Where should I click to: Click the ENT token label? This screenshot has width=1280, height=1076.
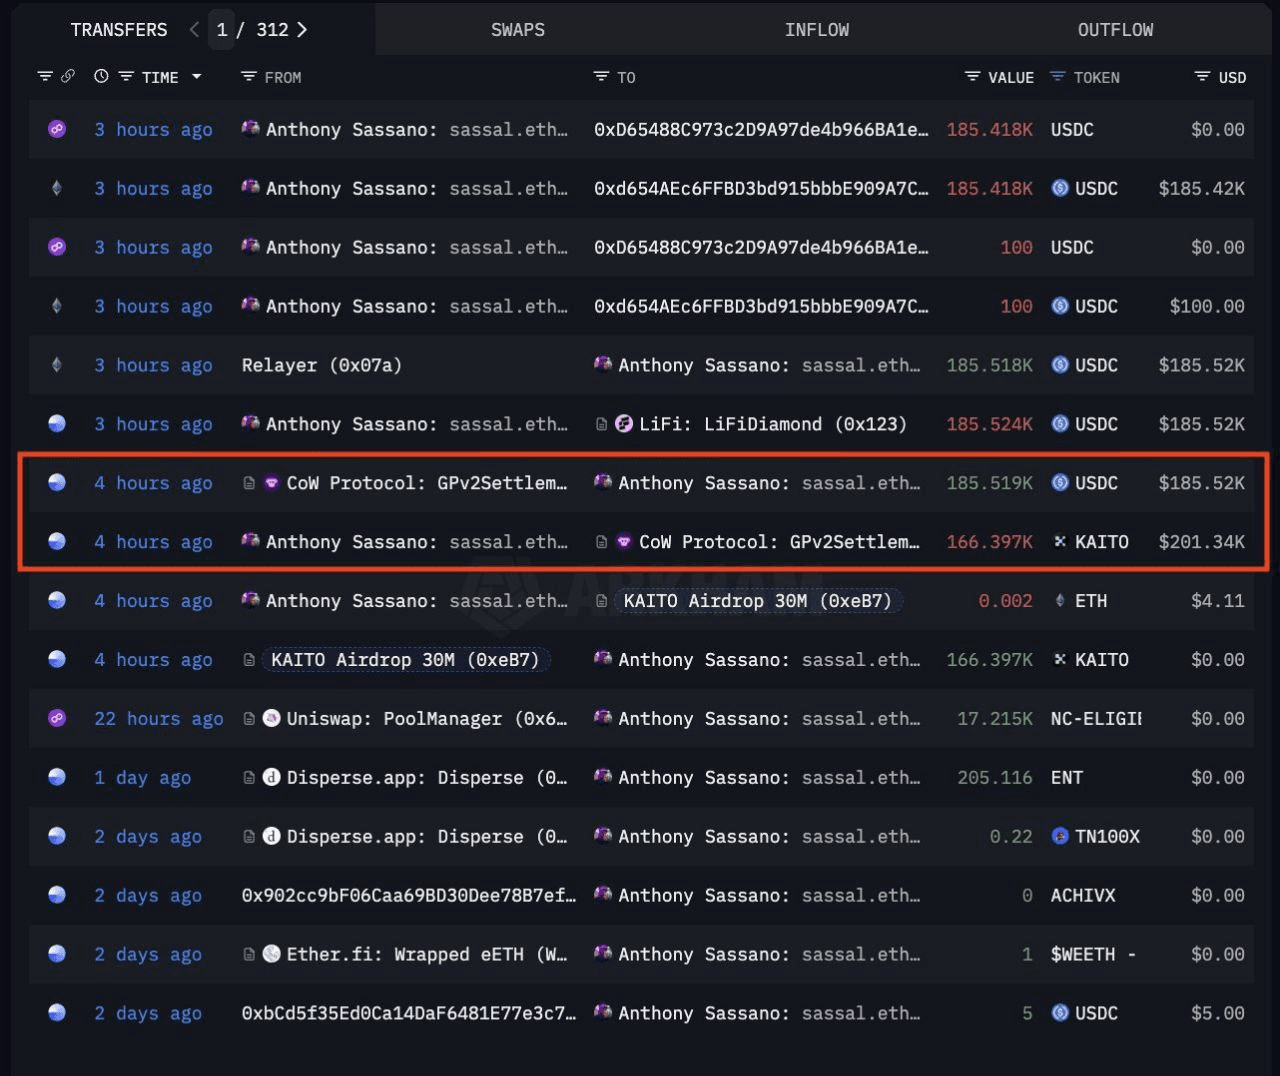click(1067, 778)
